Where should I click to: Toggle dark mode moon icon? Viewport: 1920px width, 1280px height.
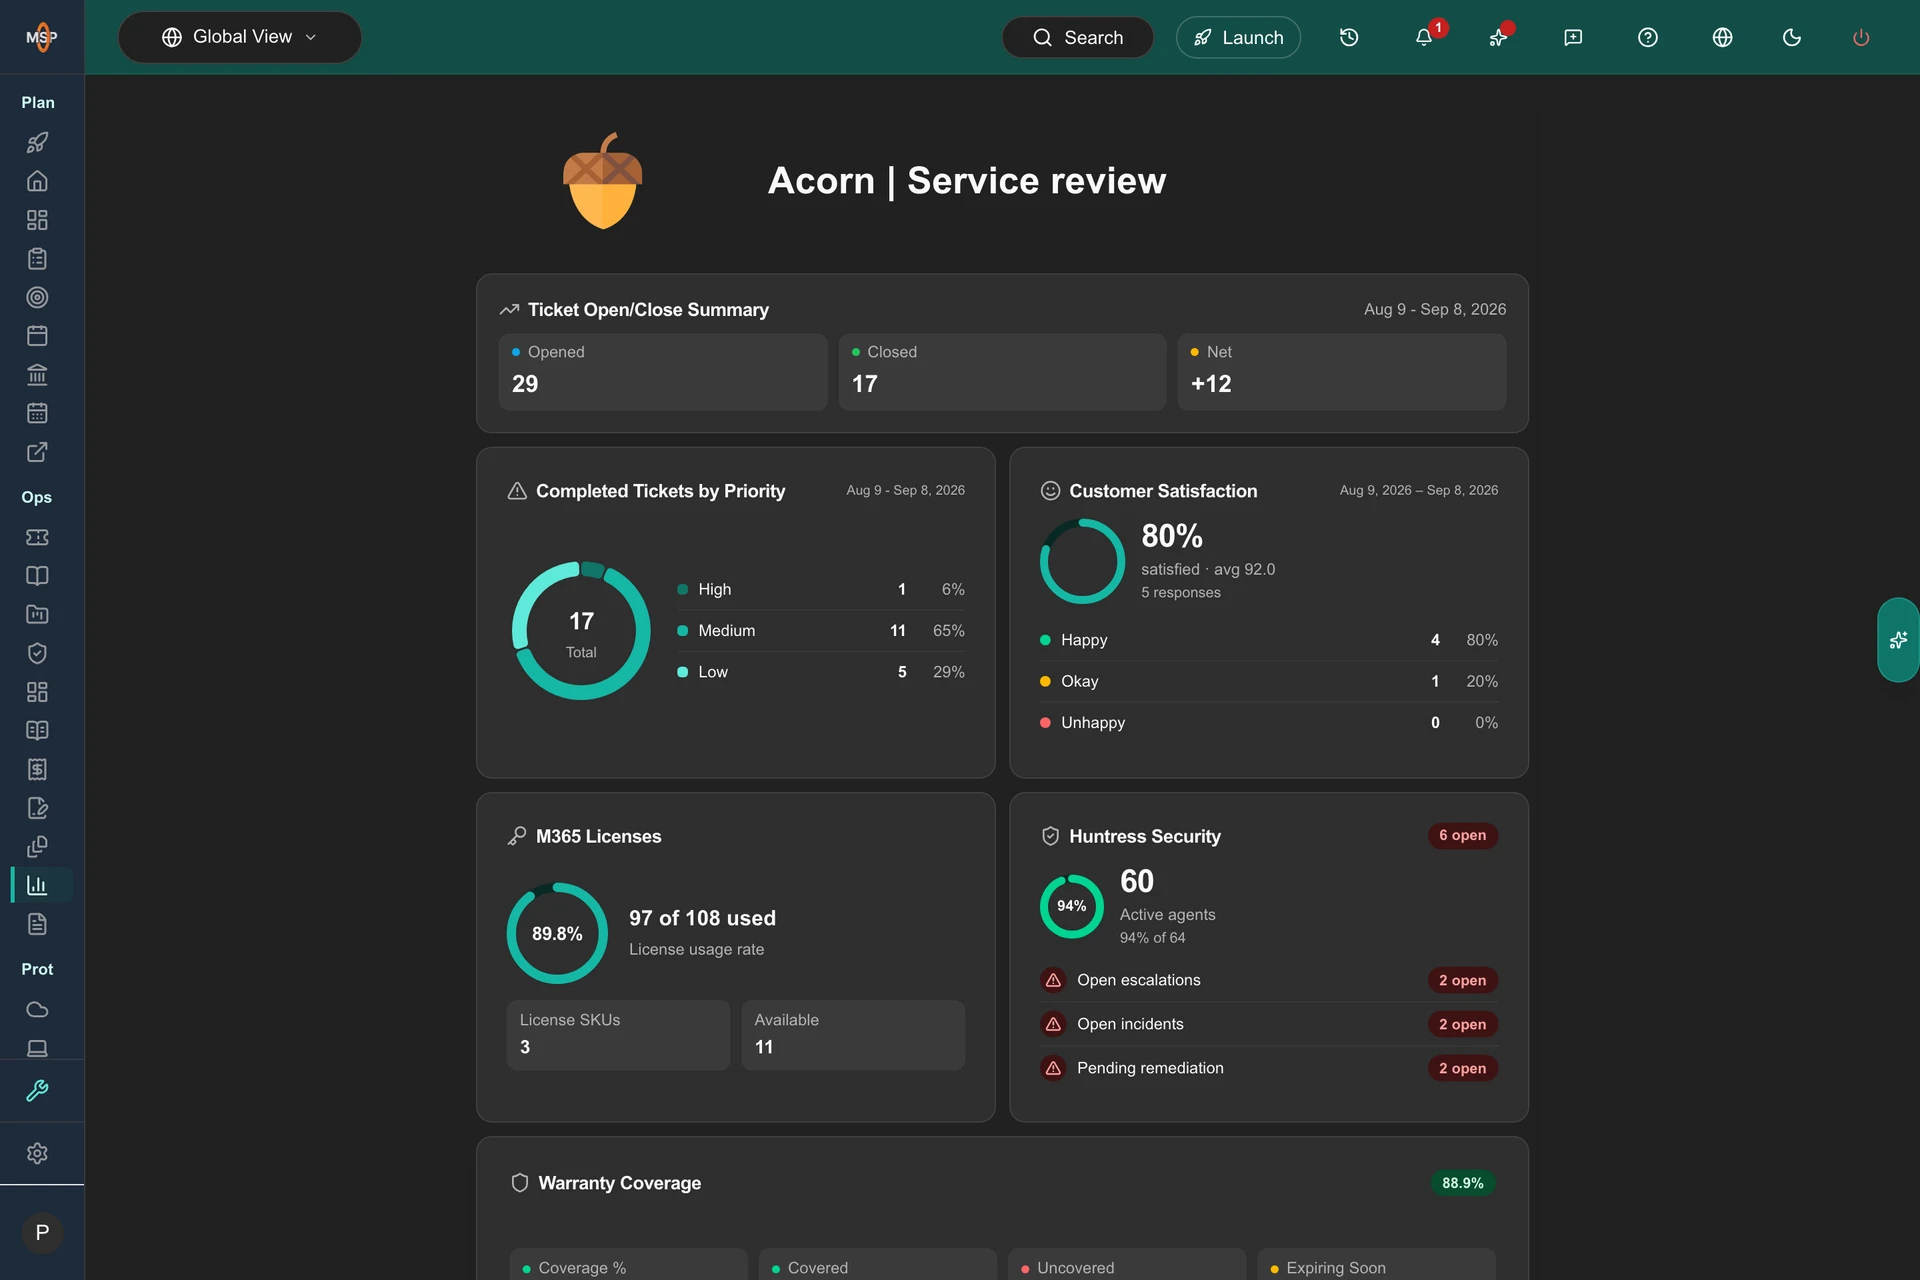tap(1792, 37)
